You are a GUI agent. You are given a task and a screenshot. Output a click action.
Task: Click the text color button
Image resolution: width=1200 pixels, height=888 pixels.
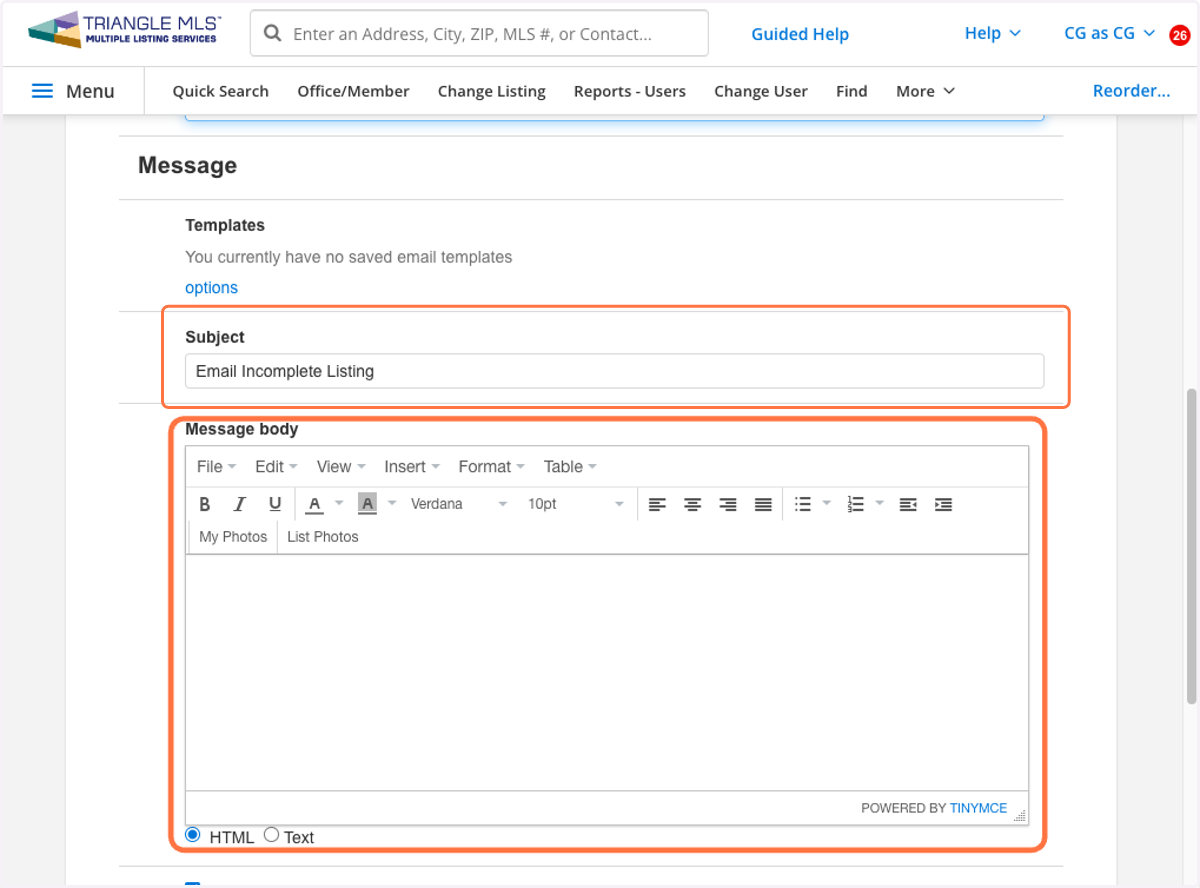[x=315, y=504]
